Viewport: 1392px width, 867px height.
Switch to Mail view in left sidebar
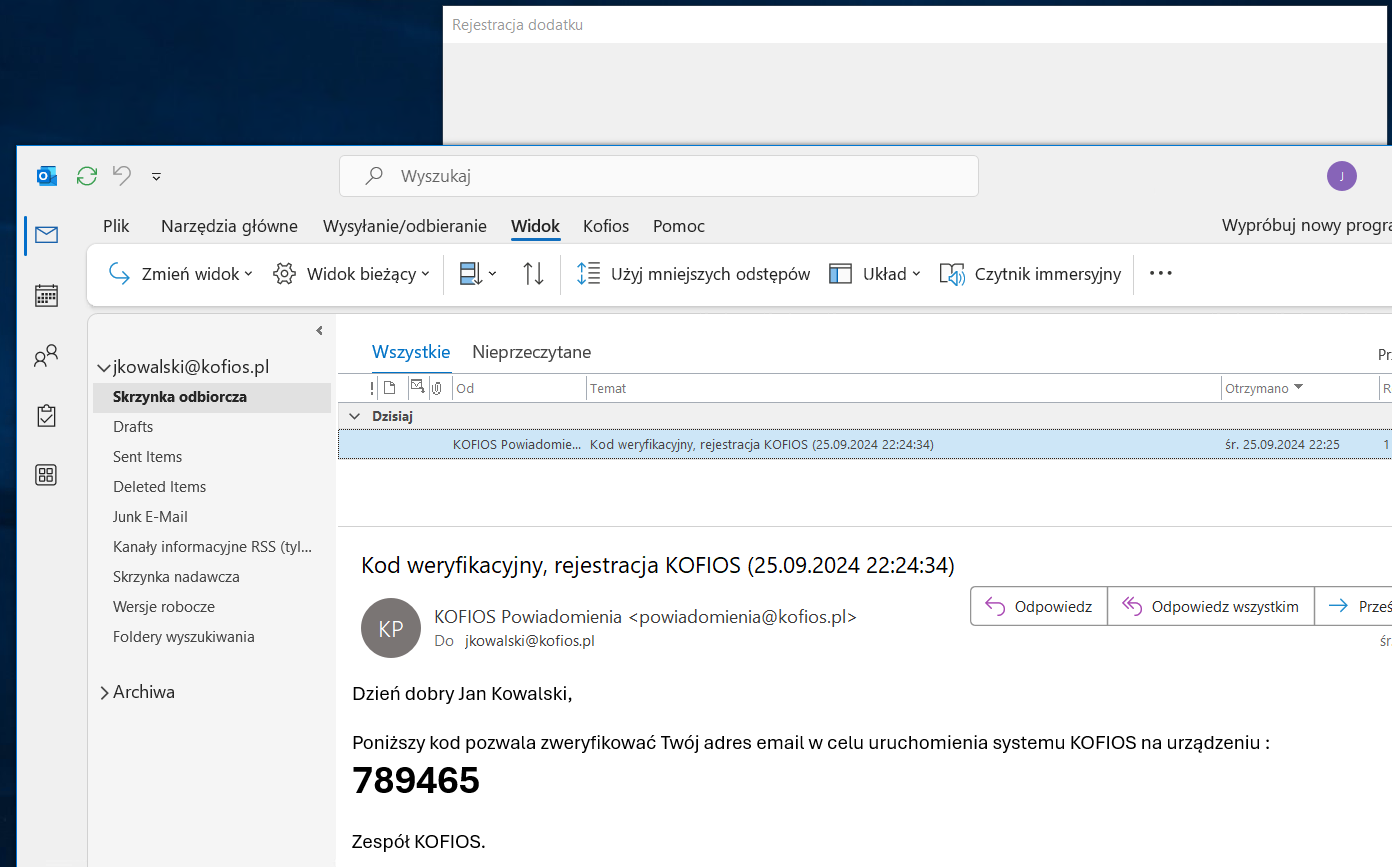pos(46,235)
